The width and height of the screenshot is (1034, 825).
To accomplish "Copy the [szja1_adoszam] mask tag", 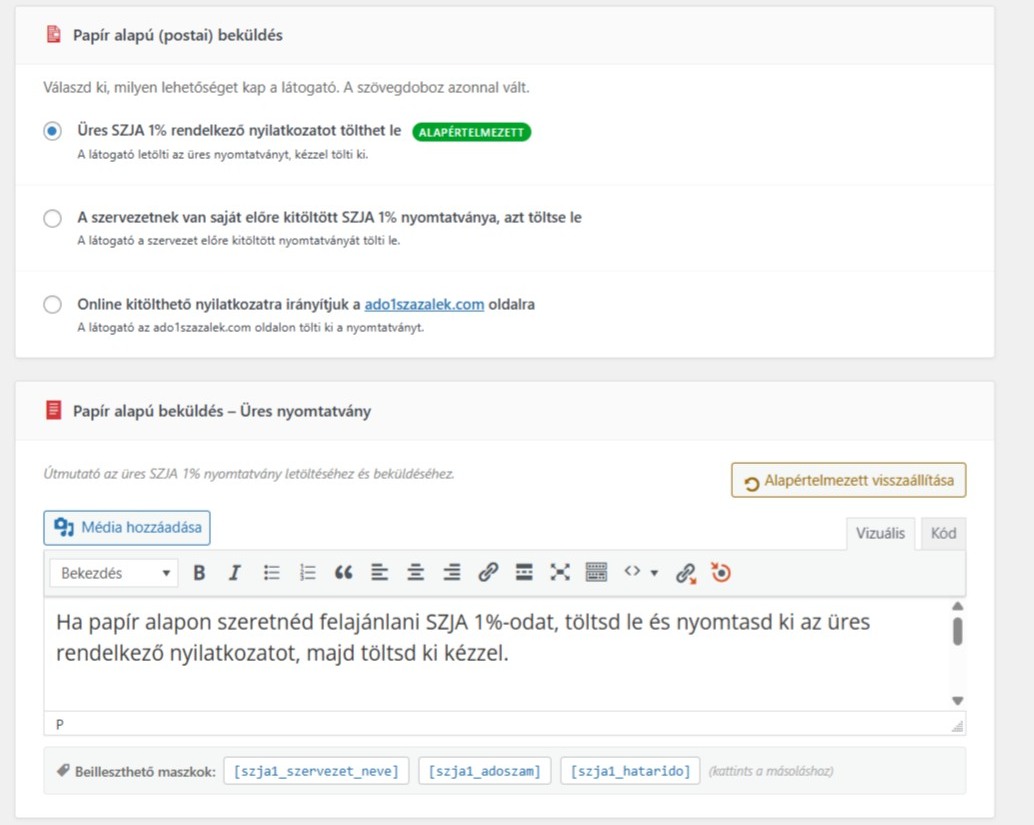I will tap(484, 771).
